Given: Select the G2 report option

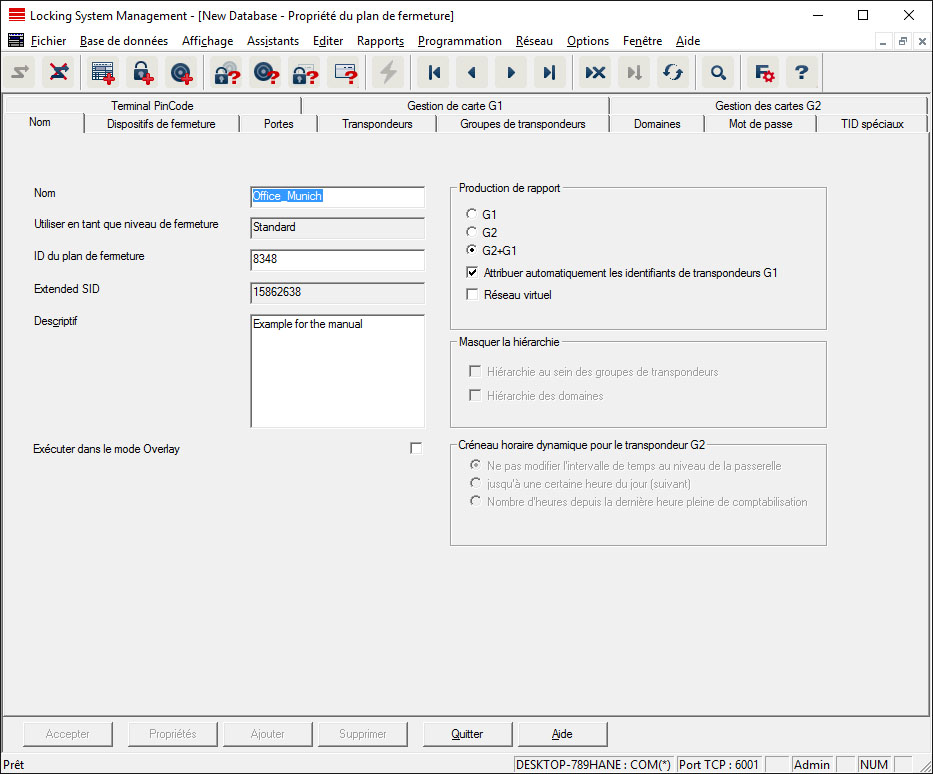Looking at the screenshot, I should (472, 233).
